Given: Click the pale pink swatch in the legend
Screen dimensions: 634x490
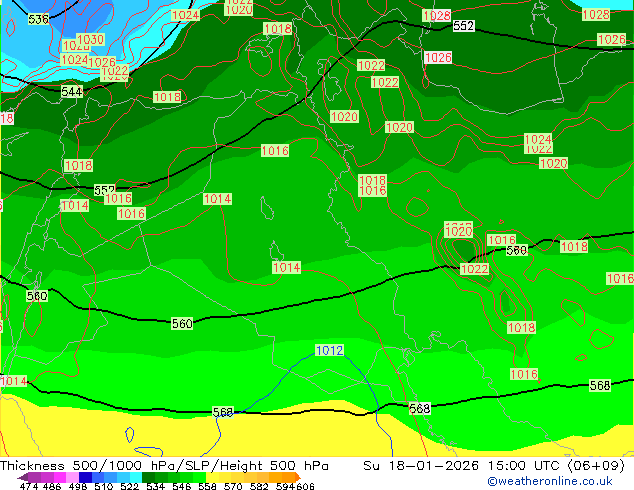Looking at the screenshot, I should 72,477.
